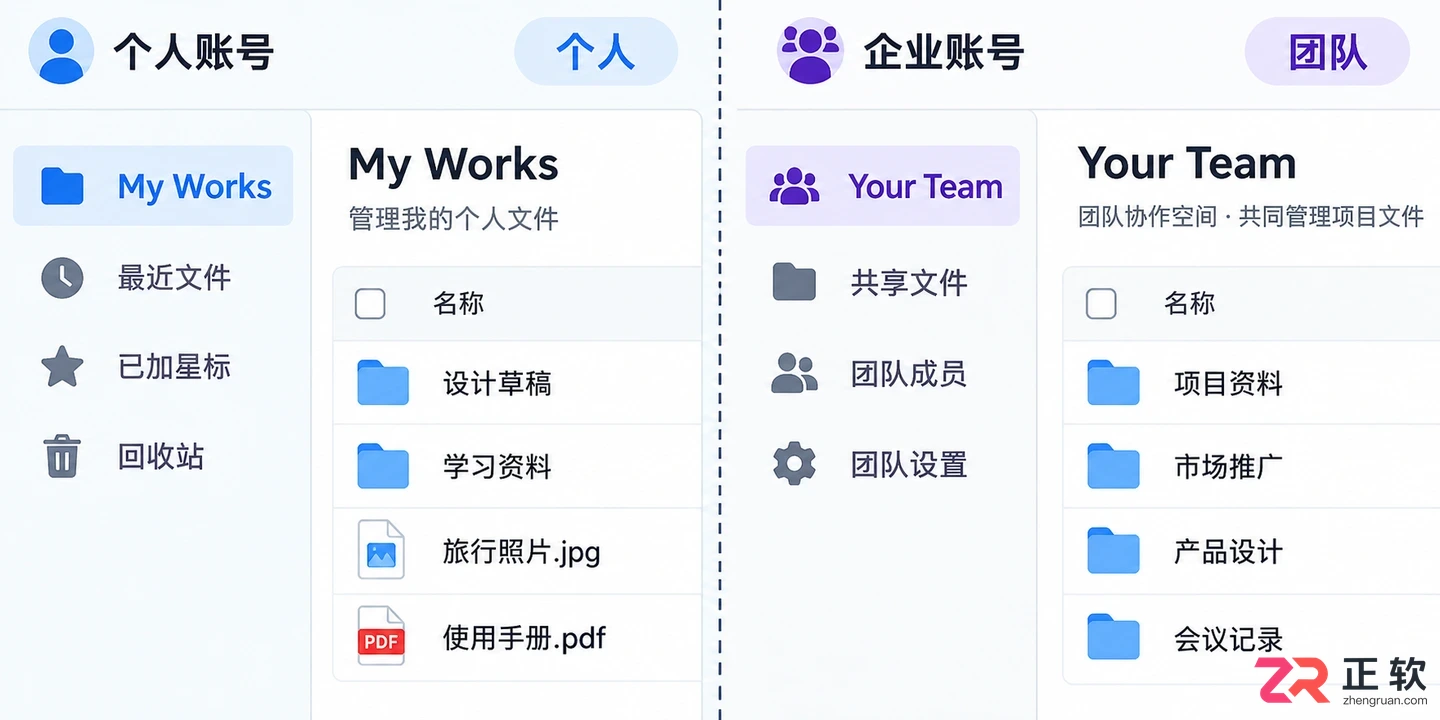Check the select-all checkbox in Your Team list
The image size is (1440, 720).
pos(1101,303)
